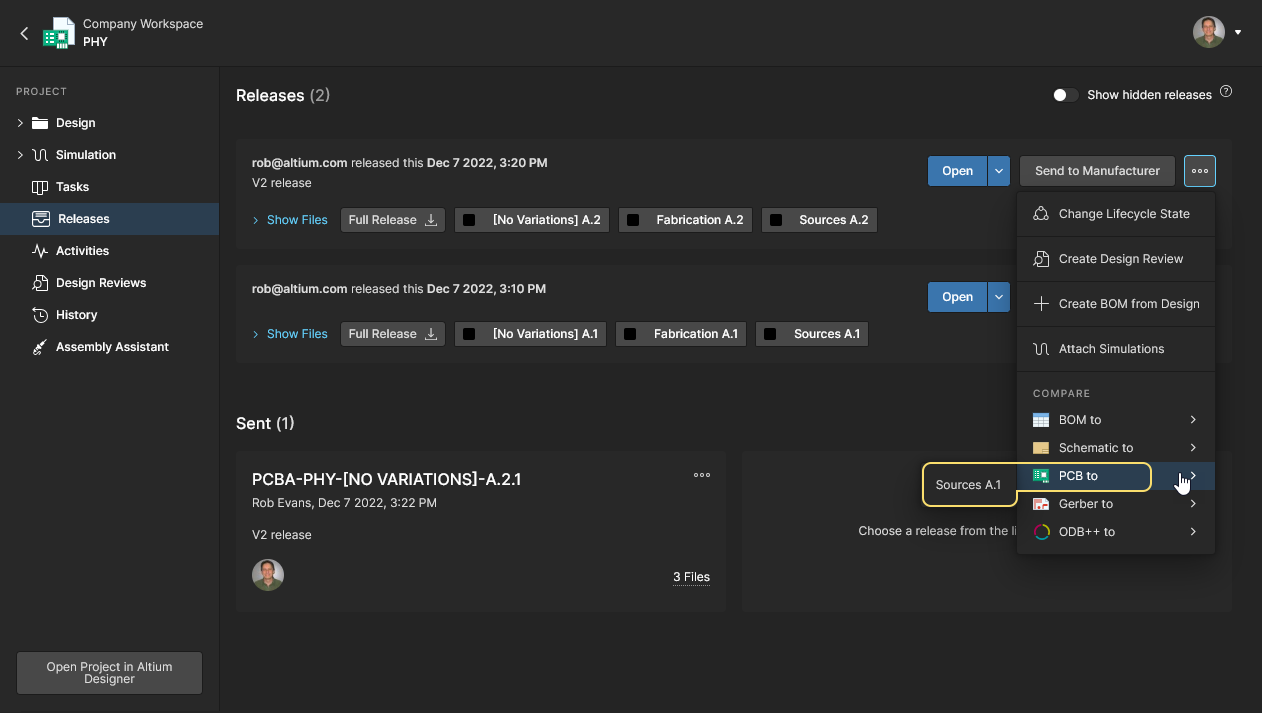
Task: Expand Open dropdown arrow of V2 release
Action: pos(999,171)
